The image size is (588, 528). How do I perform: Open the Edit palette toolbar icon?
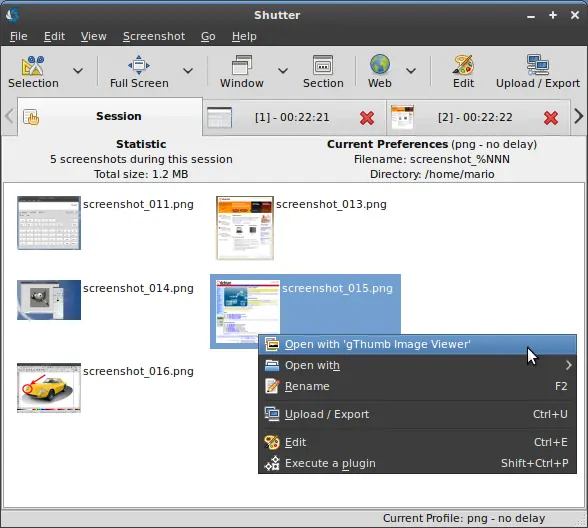pyautogui.click(x=464, y=65)
